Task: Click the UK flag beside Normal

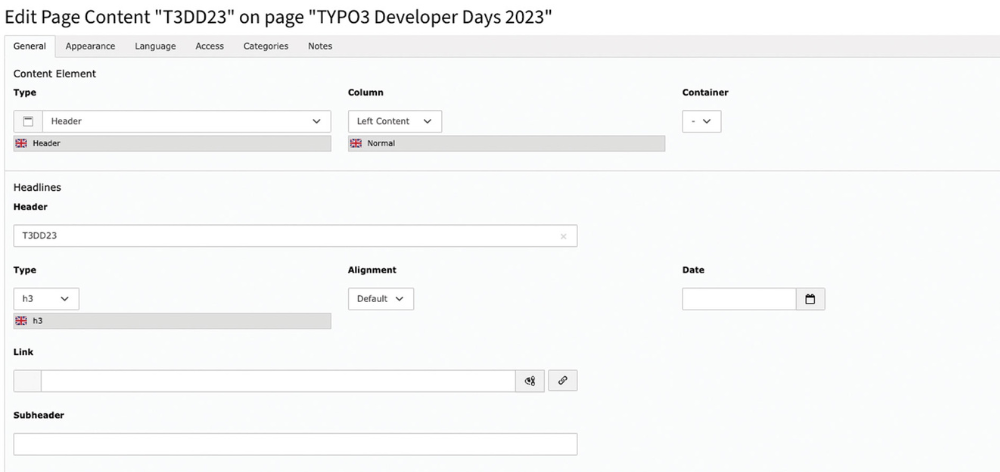Action: tap(356, 144)
